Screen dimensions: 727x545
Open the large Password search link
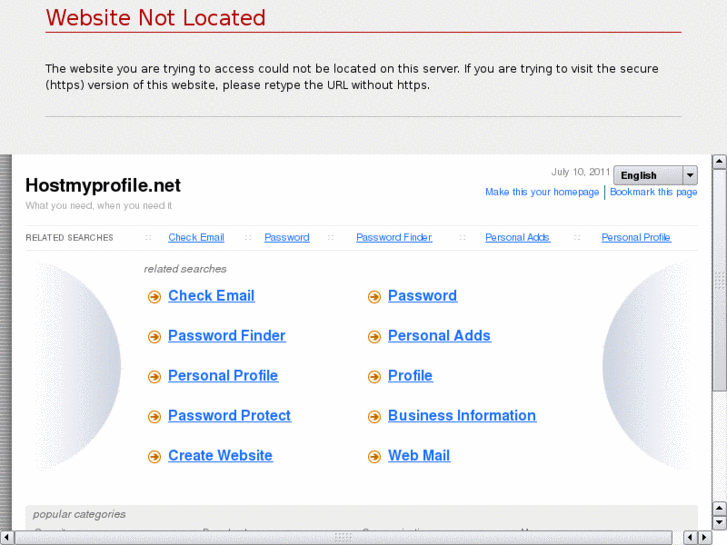422,296
